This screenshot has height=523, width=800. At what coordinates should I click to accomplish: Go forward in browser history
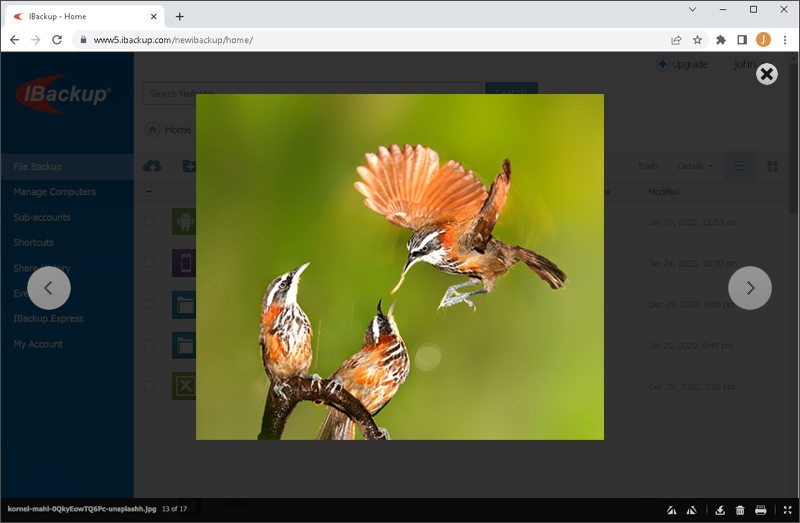(36, 40)
